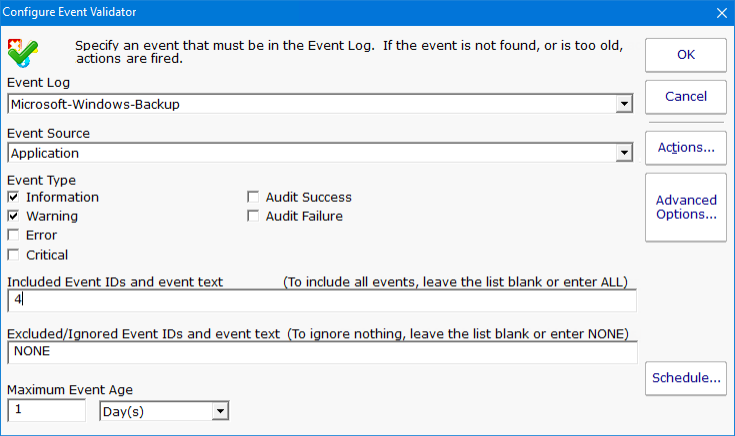Enable the Critical event type checkbox
735x436 pixels.
coord(14,255)
